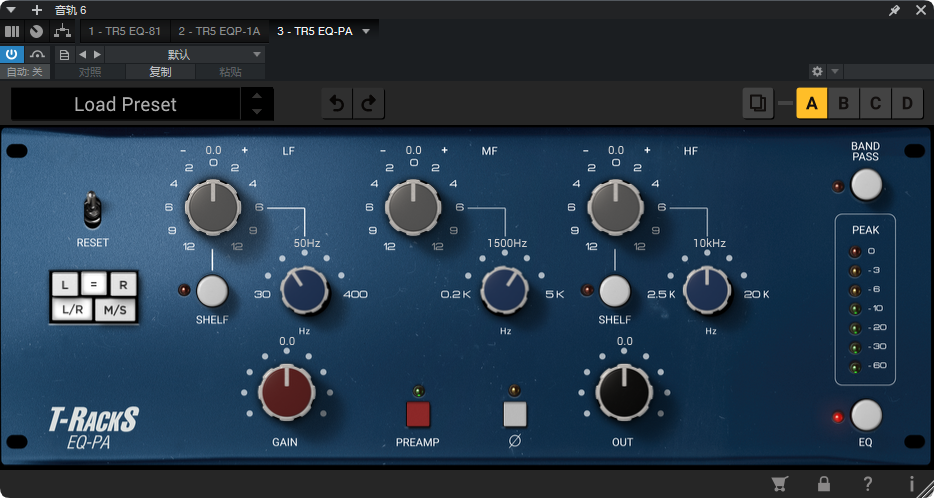Click the LF gain knob
The width and height of the screenshot is (934, 498).
click(x=213, y=207)
